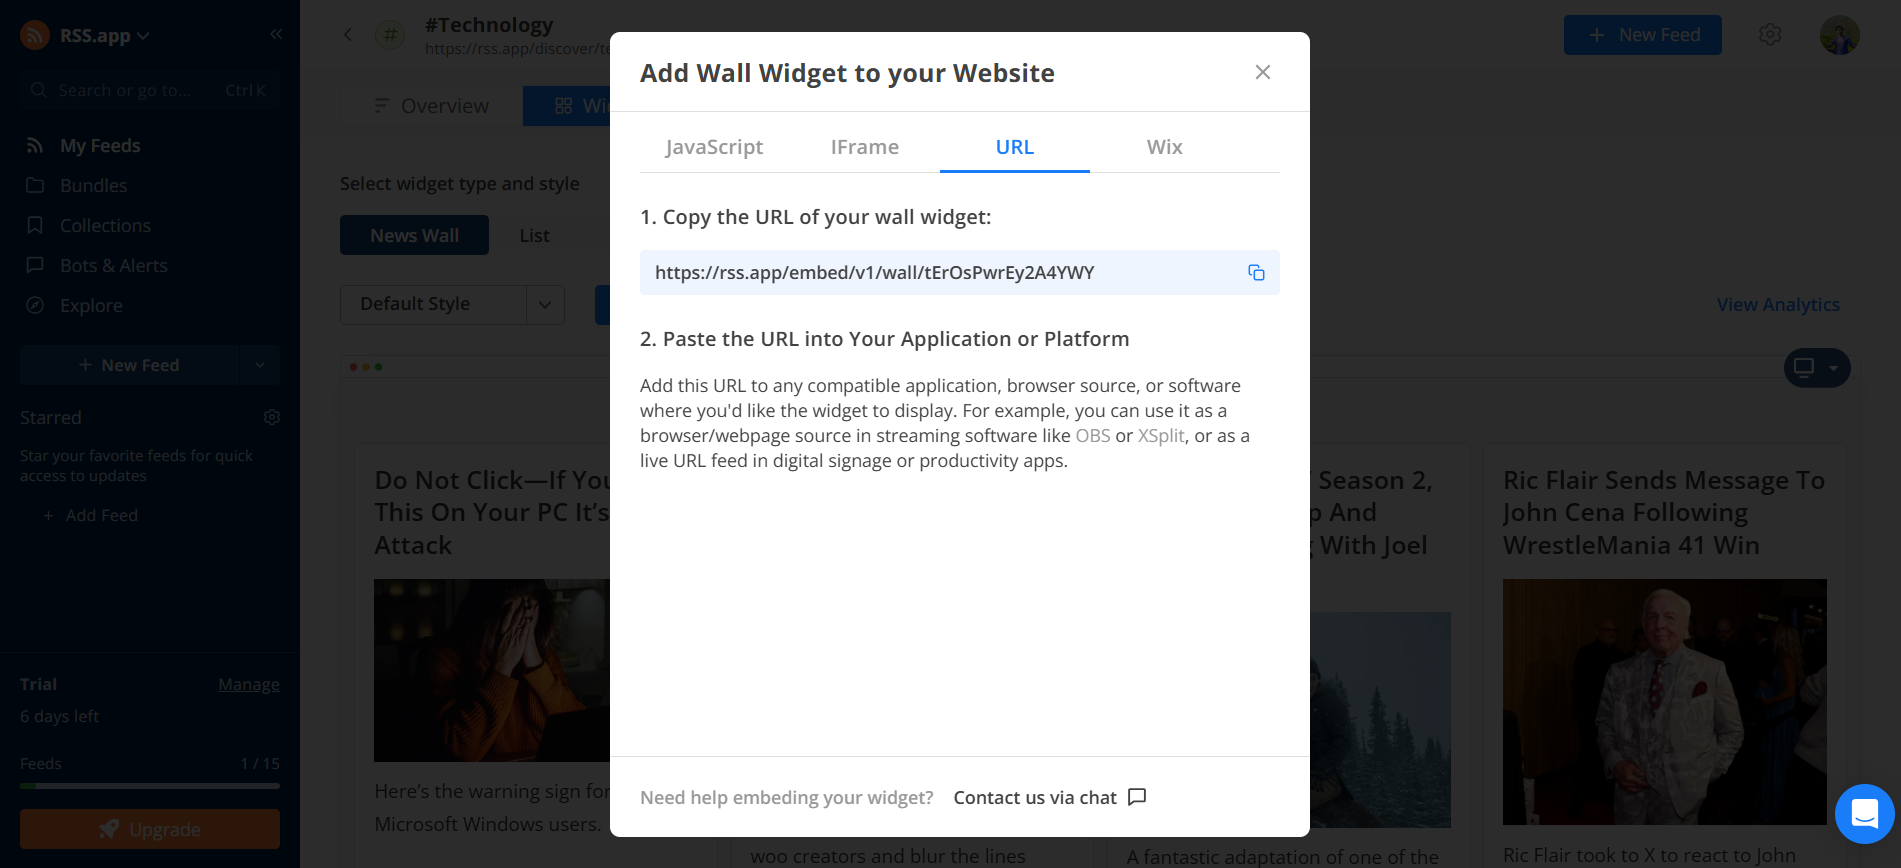Viewport: 1901px width, 868px height.
Task: Select the News Wall widget type
Action: (414, 235)
